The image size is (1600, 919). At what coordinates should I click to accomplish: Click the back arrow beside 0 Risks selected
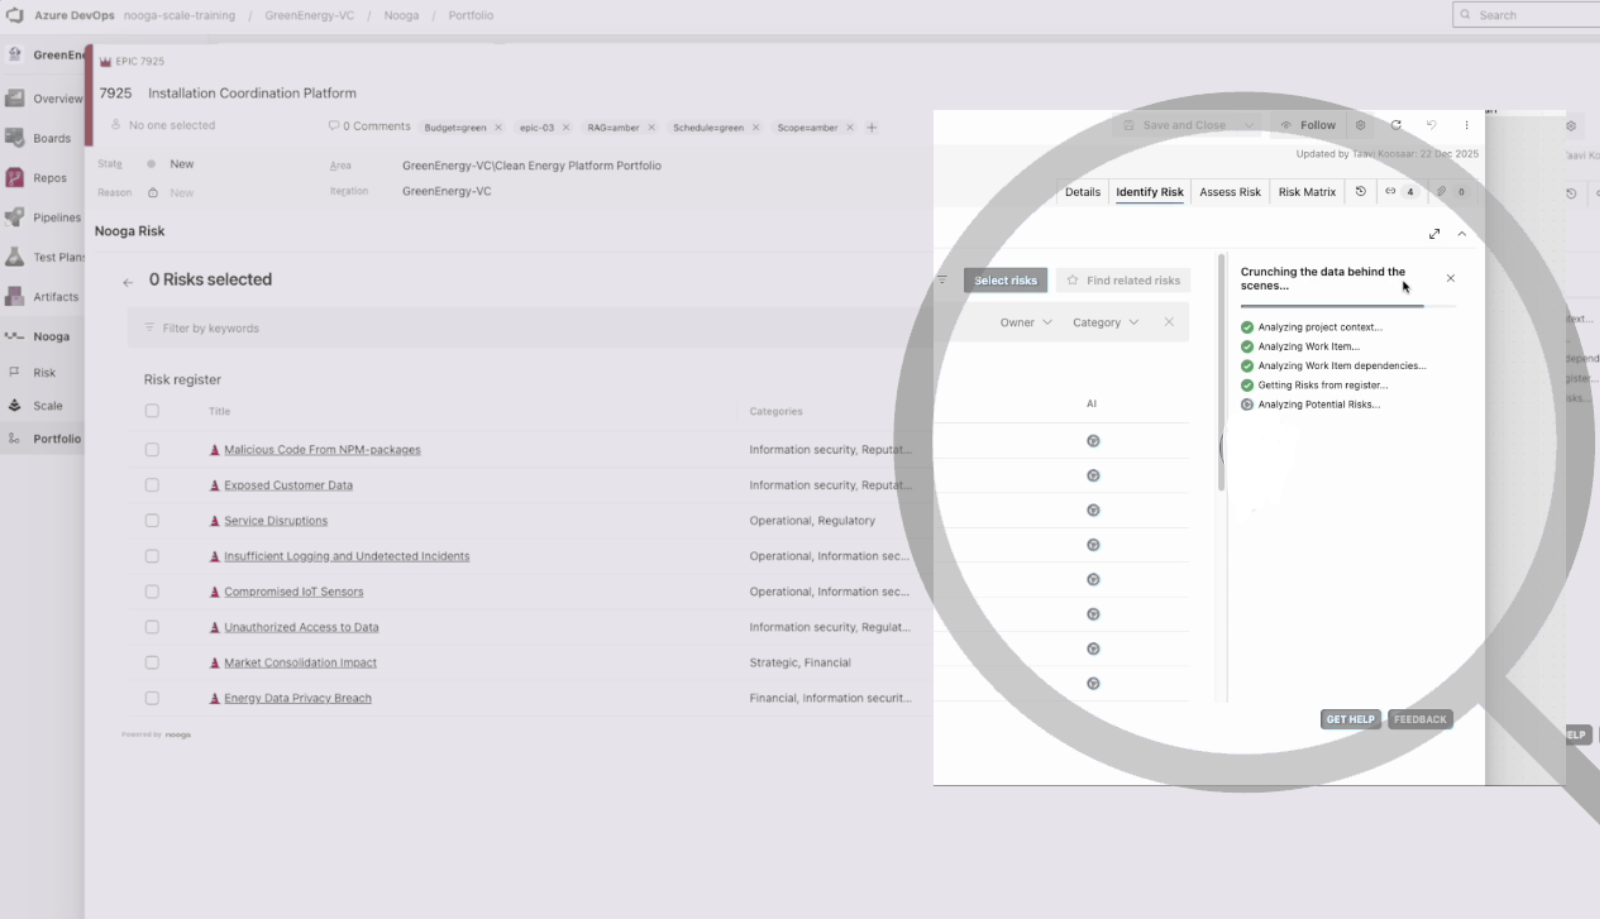pyautogui.click(x=128, y=282)
